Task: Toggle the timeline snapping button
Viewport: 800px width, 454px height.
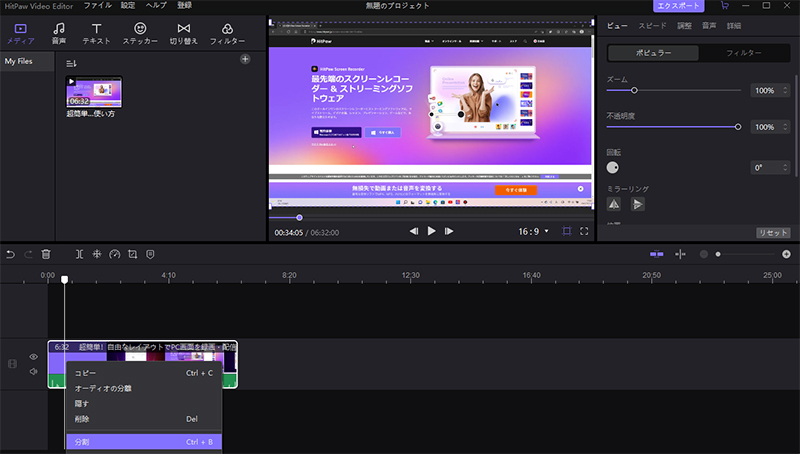Action: [x=656, y=254]
